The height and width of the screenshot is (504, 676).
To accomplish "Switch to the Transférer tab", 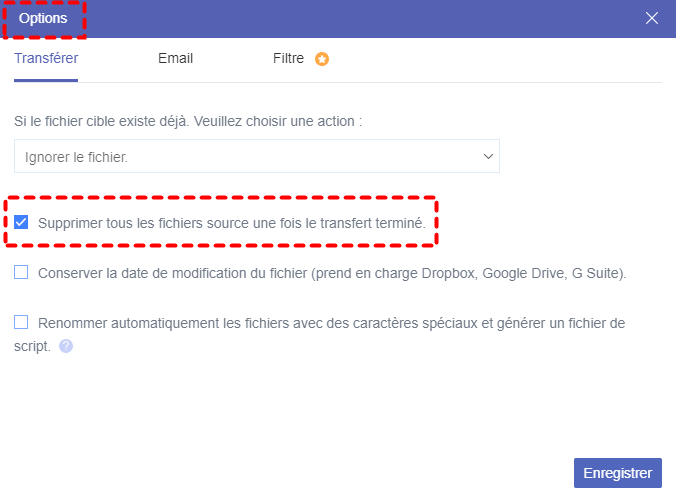I will coord(46,58).
